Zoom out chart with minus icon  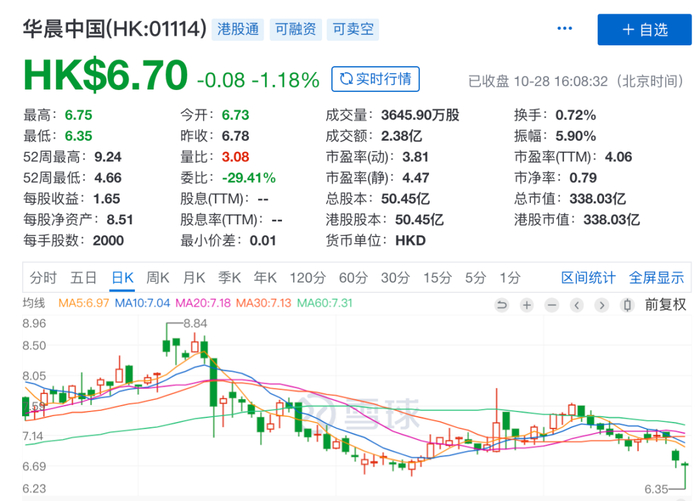pyautogui.click(x=552, y=305)
